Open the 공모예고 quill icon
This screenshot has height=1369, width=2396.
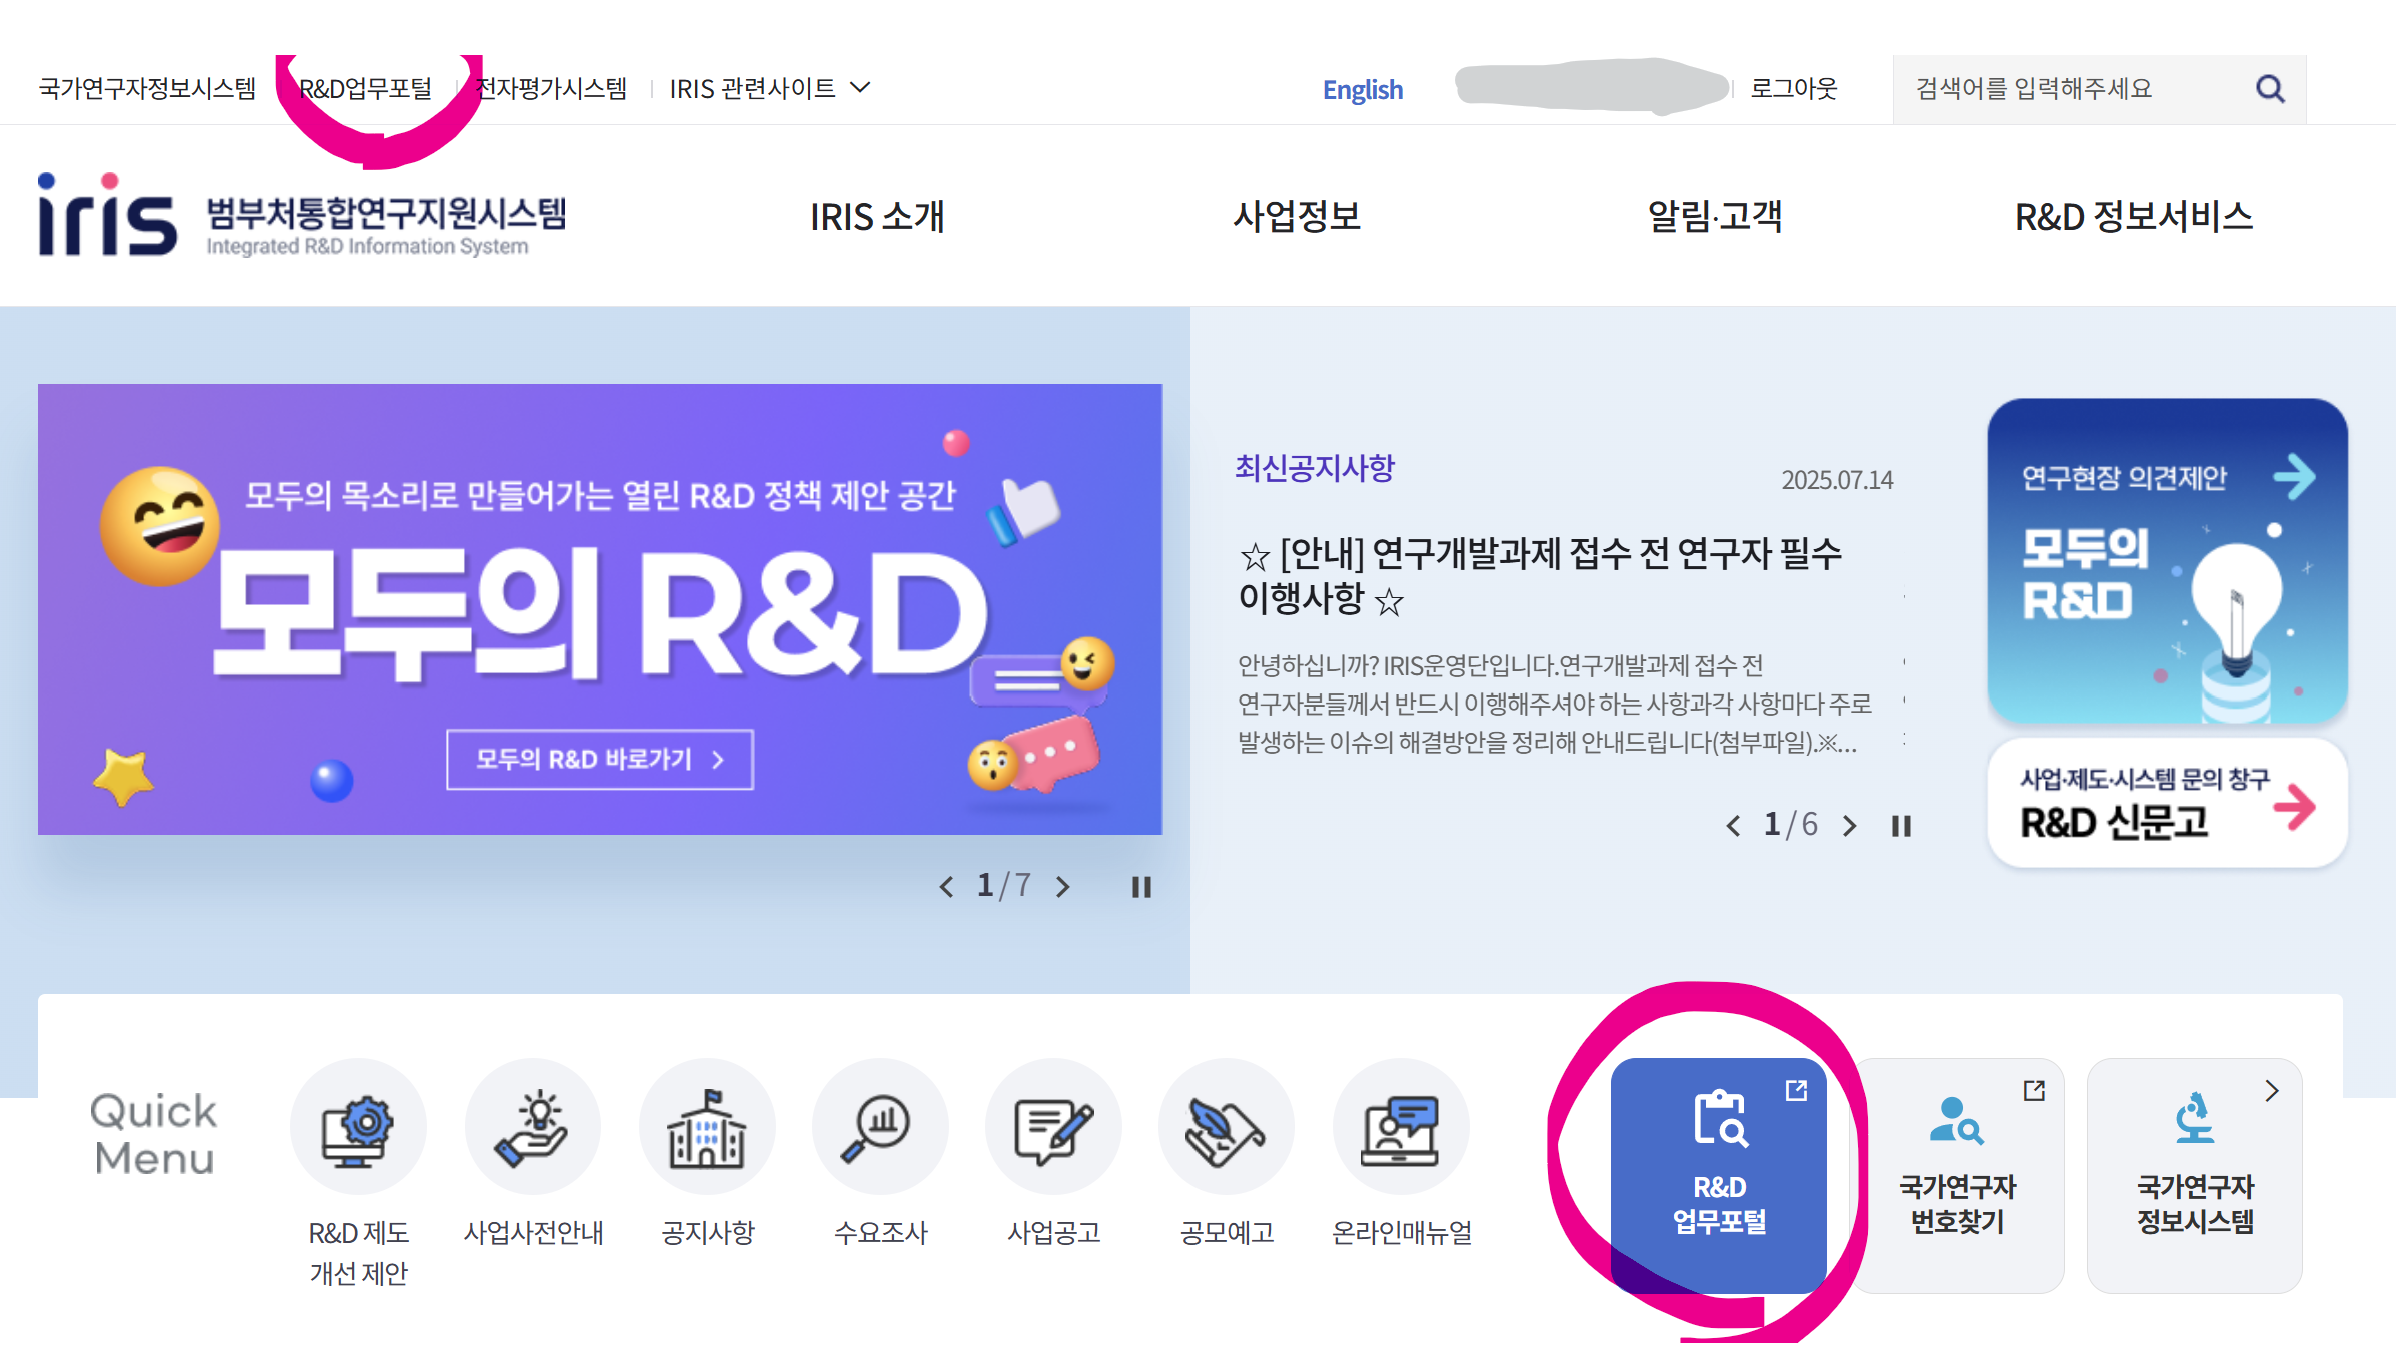tap(1226, 1127)
